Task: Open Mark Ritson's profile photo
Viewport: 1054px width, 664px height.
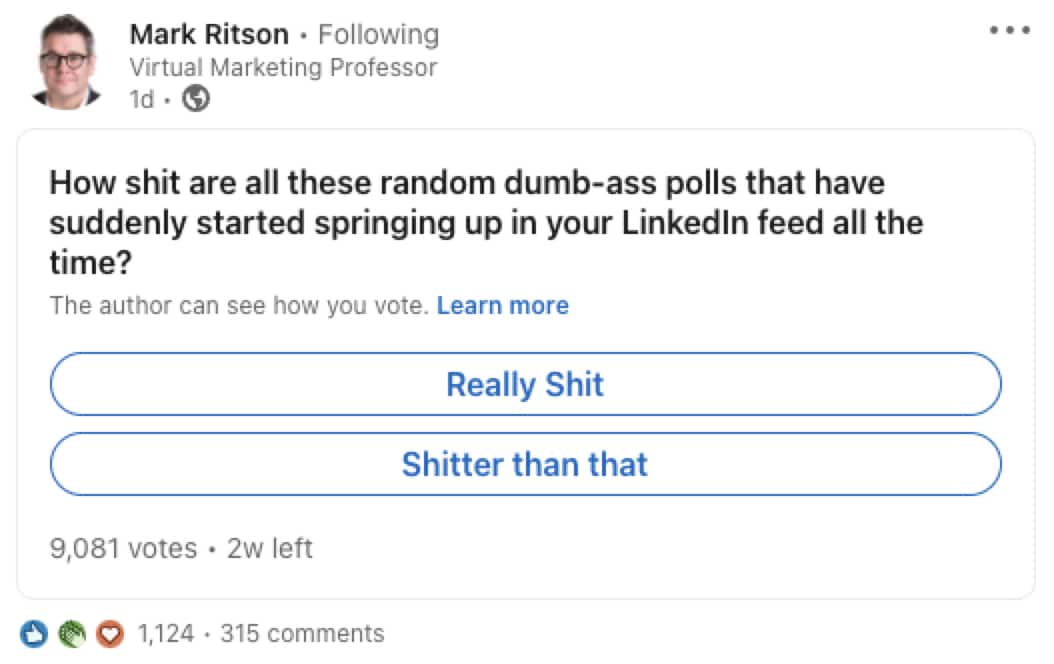Action: click(67, 62)
